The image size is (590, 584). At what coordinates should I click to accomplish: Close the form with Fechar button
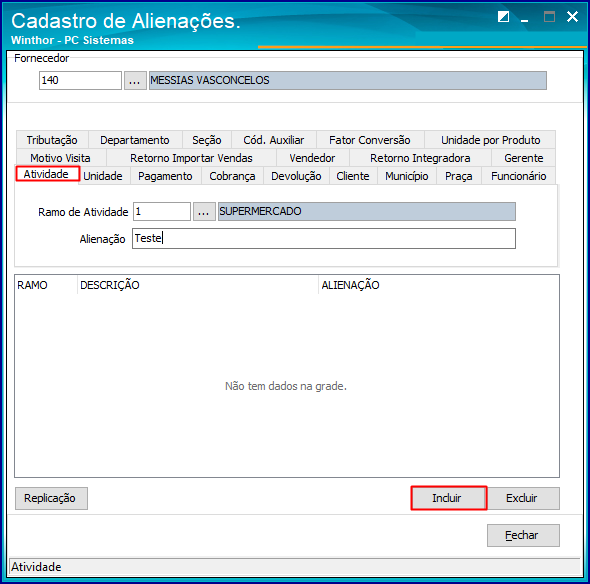click(x=523, y=535)
